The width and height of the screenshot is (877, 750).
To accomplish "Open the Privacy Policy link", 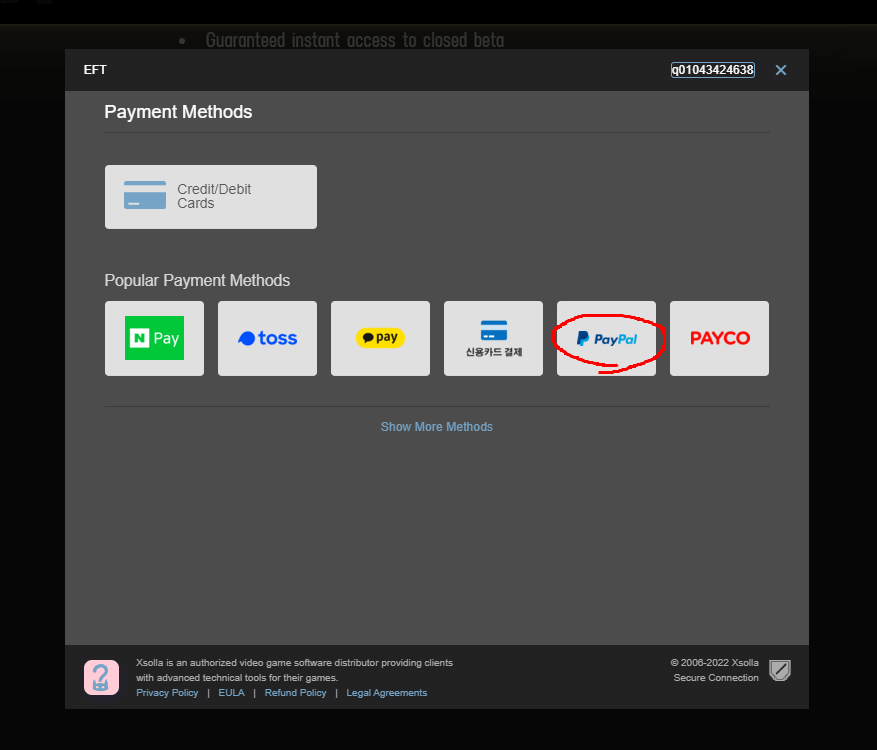I will point(167,692).
